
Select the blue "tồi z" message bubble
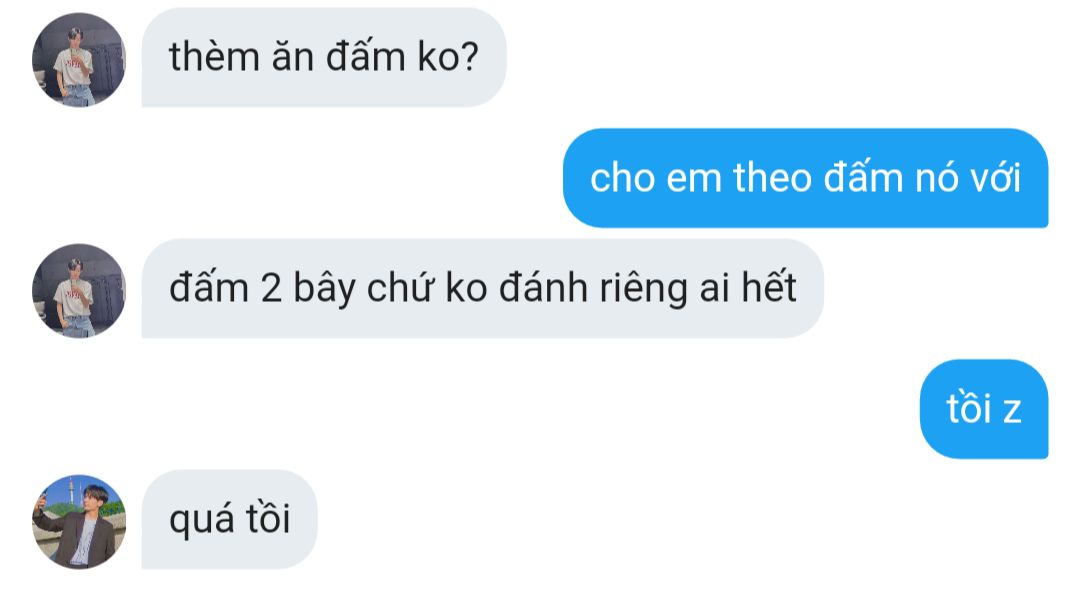click(984, 409)
